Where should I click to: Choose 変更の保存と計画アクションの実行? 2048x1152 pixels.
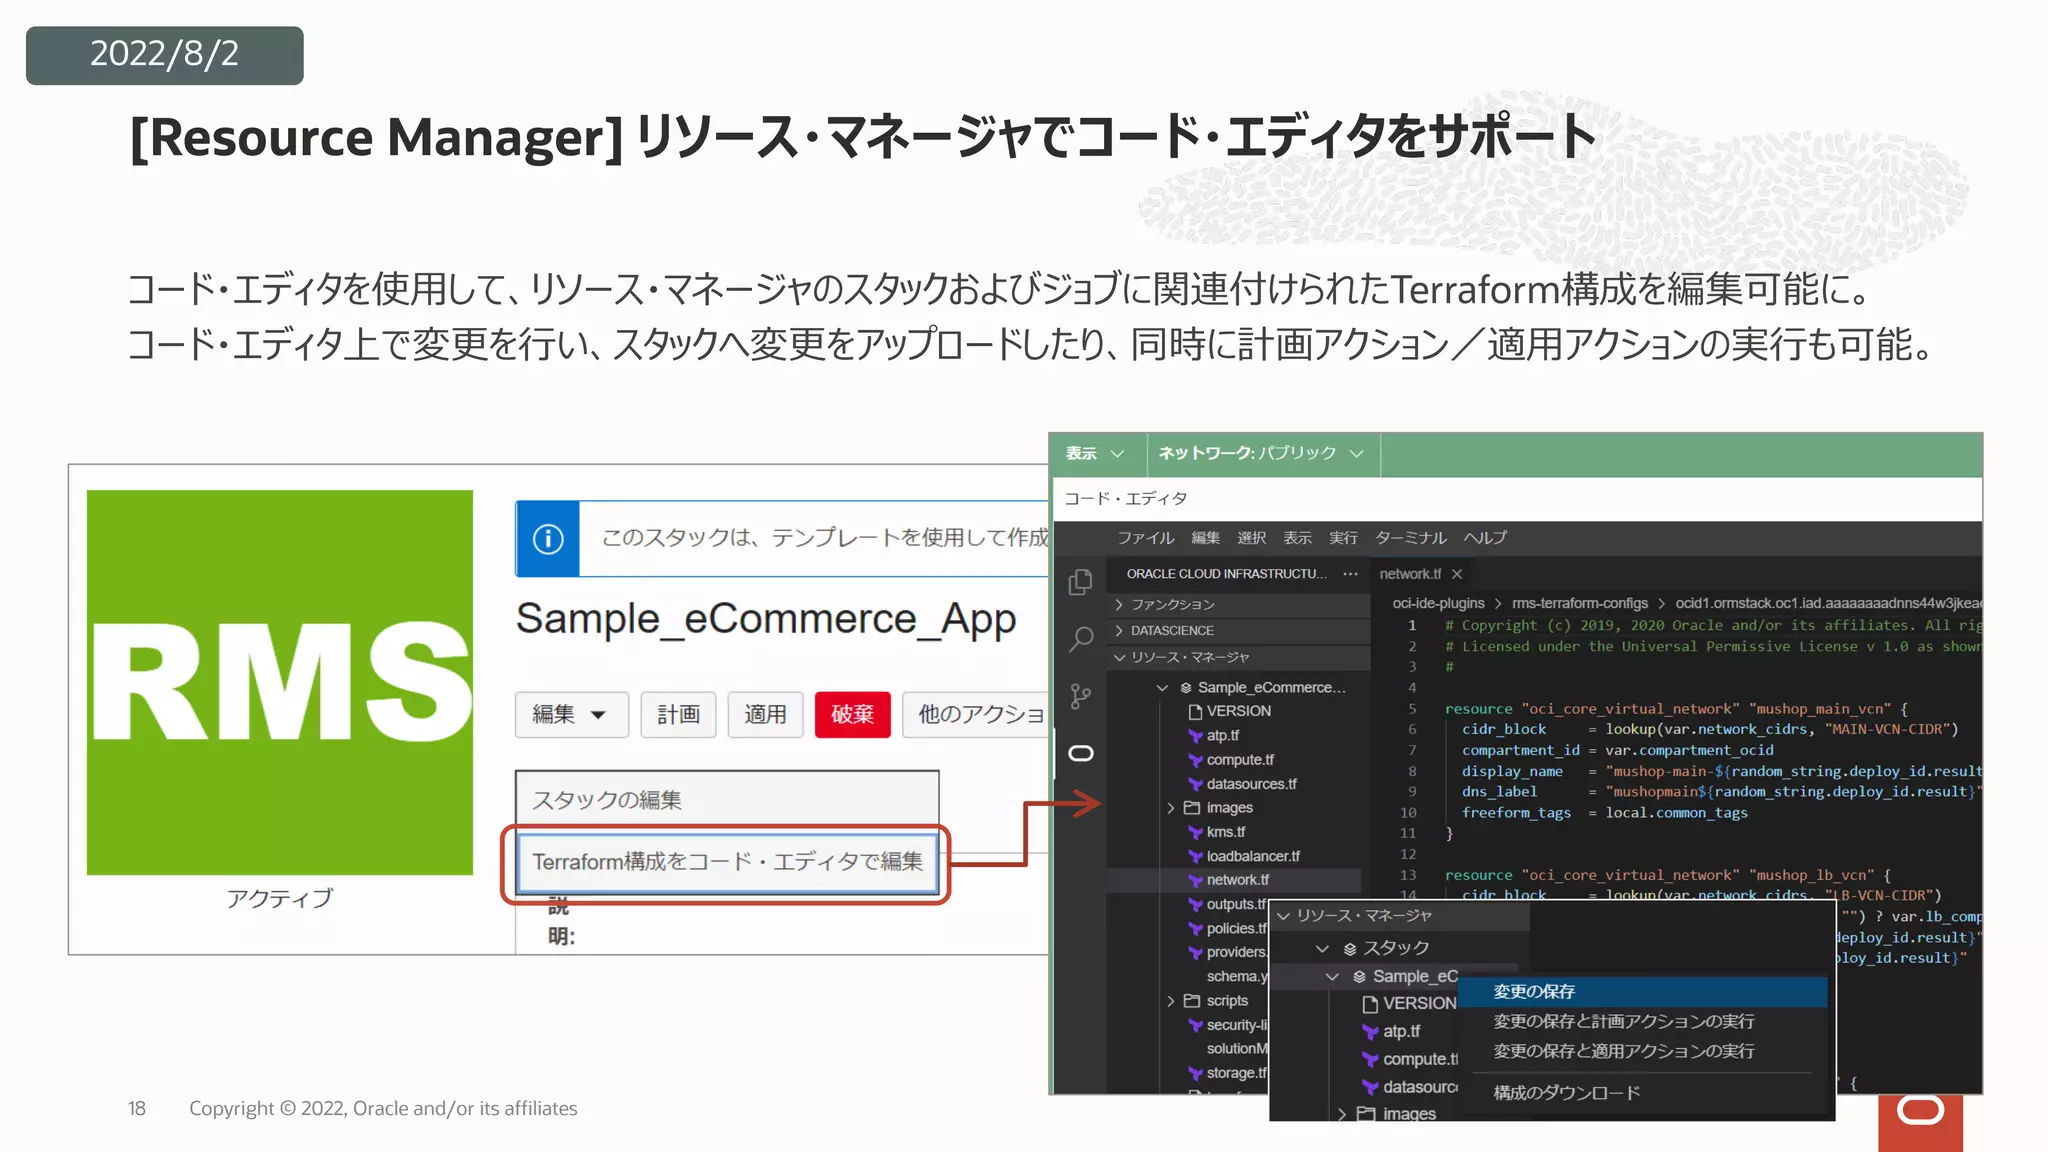click(x=1642, y=1022)
